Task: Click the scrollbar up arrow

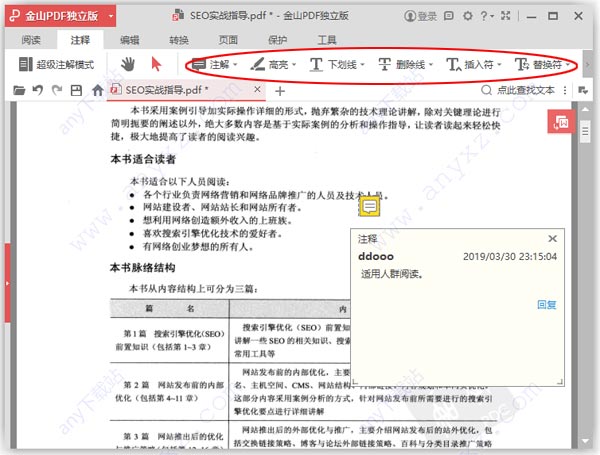Action: (585, 109)
